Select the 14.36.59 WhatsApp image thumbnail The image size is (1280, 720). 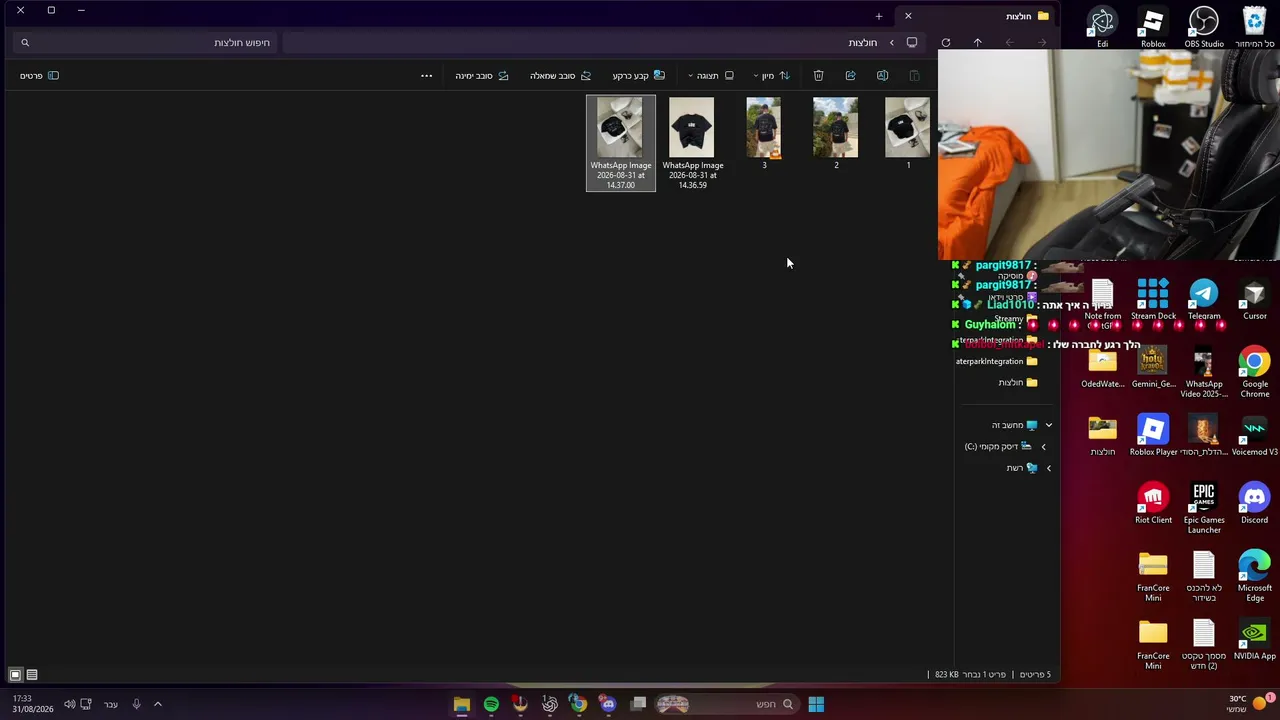[692, 143]
